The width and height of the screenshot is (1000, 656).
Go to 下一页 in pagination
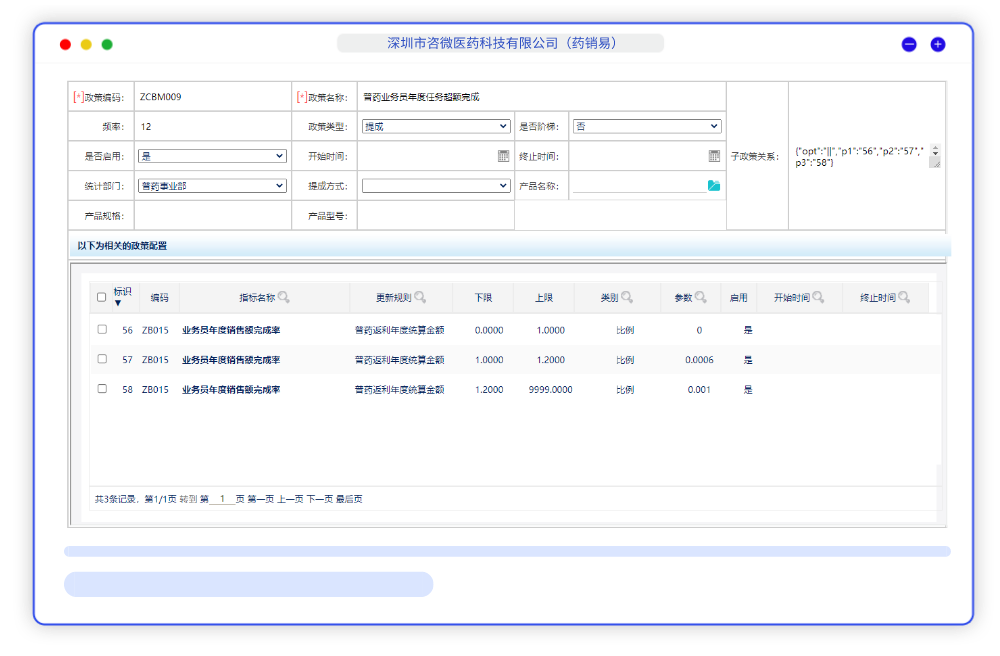click(319, 499)
